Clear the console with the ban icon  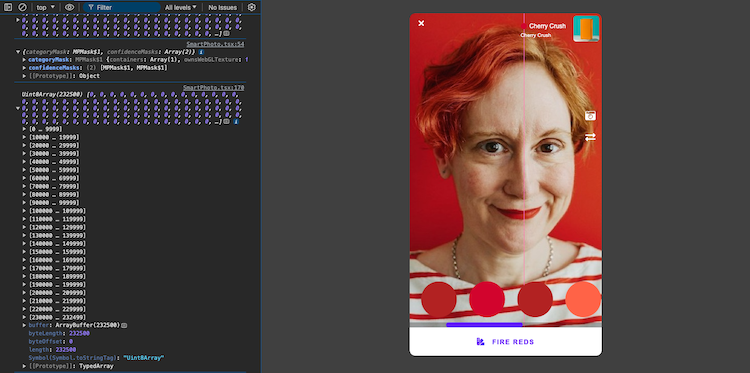(x=22, y=7)
